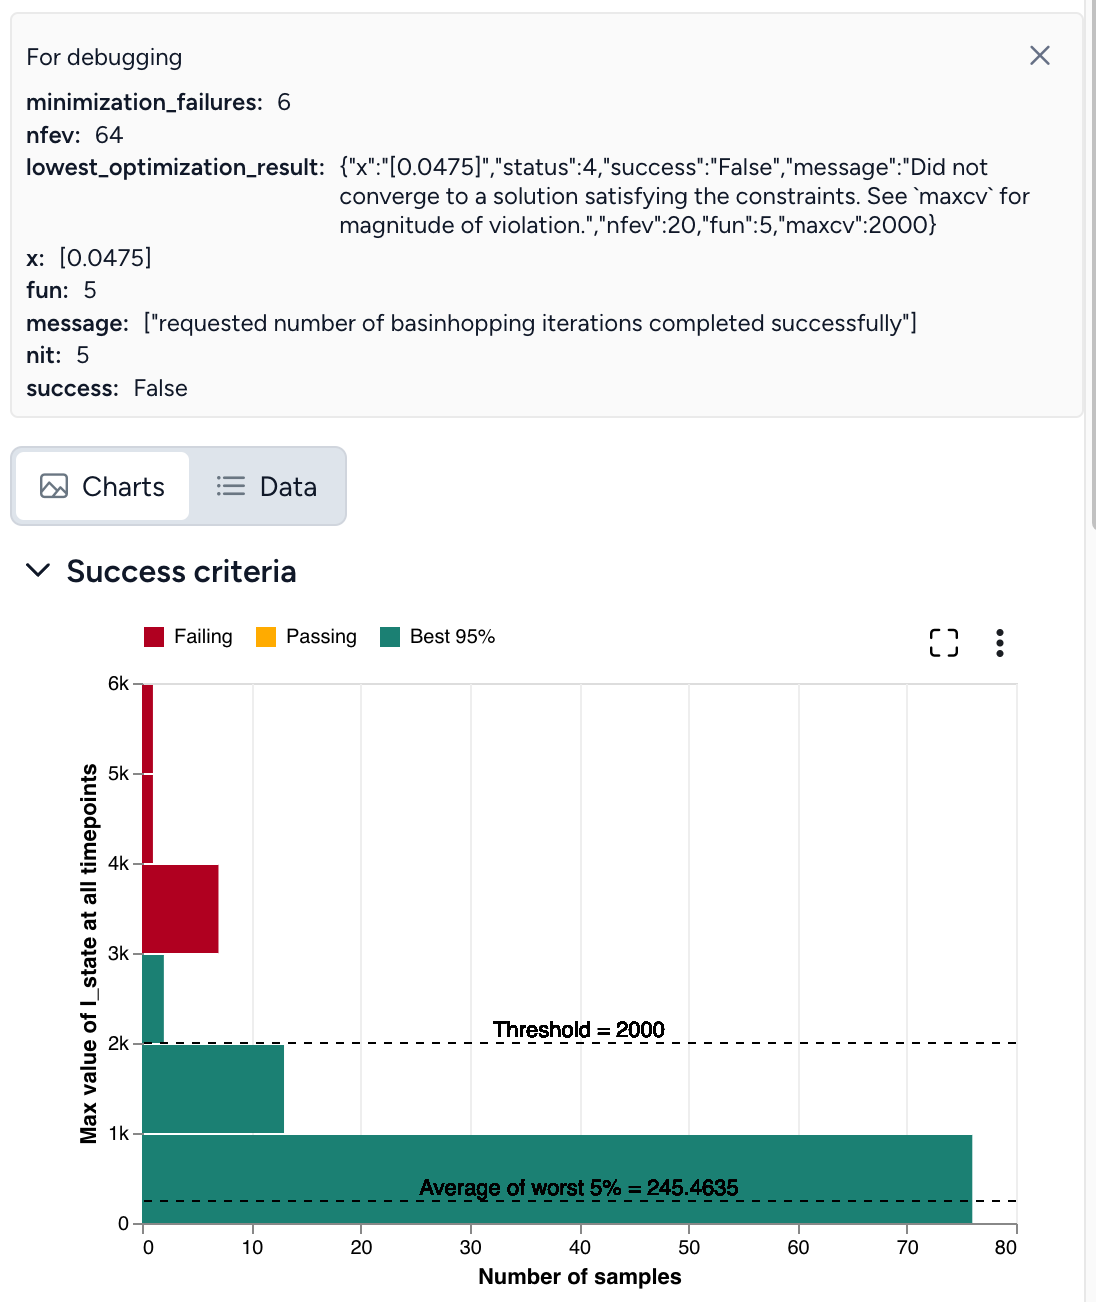Viewport: 1096px width, 1302px height.
Task: Click the red Failing legend swatch
Action: pyautogui.click(x=154, y=637)
